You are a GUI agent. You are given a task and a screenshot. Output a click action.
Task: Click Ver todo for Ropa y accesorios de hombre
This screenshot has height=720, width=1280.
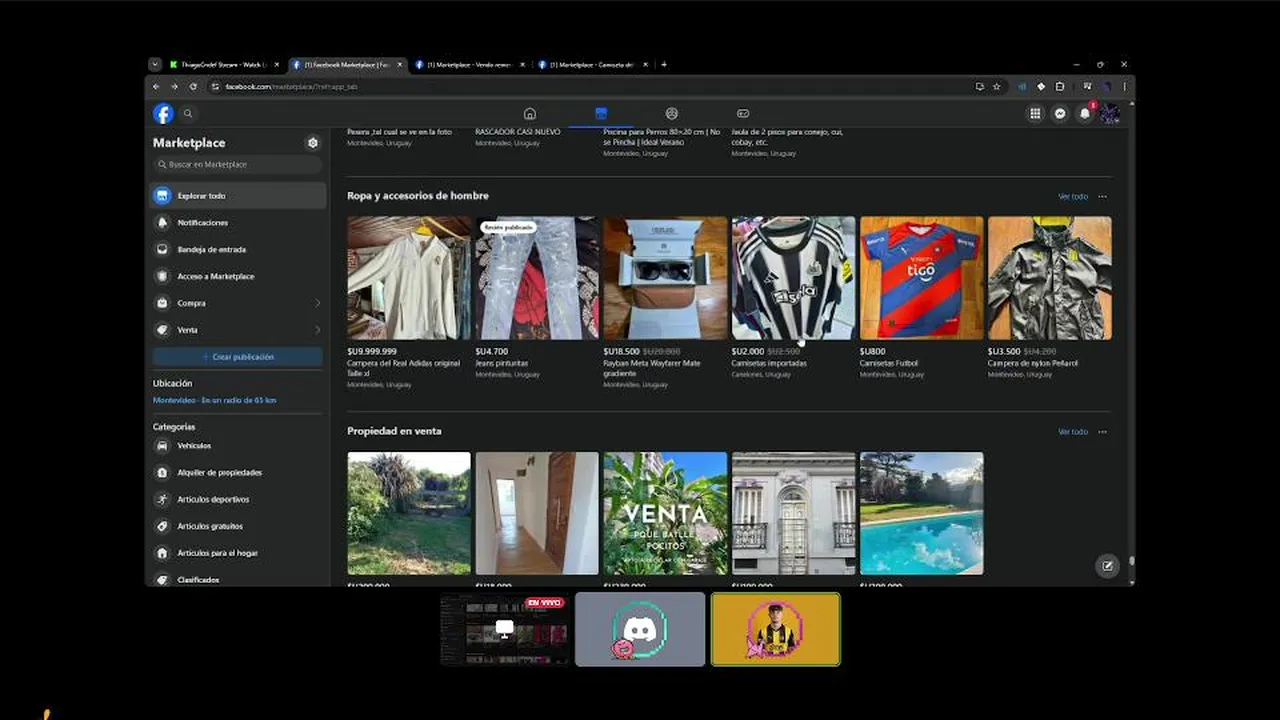(x=1073, y=196)
